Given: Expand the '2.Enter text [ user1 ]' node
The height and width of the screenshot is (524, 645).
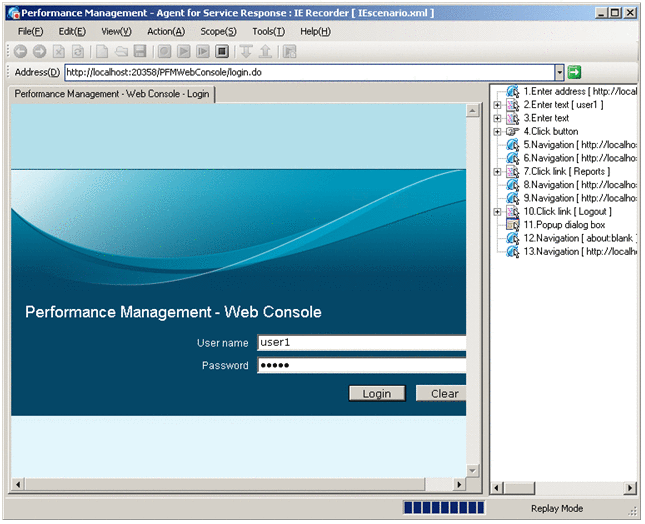Looking at the screenshot, I should coord(497,105).
